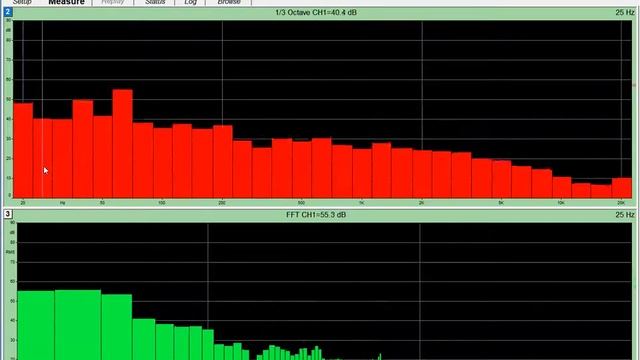Open the Log tab

[190, 2]
